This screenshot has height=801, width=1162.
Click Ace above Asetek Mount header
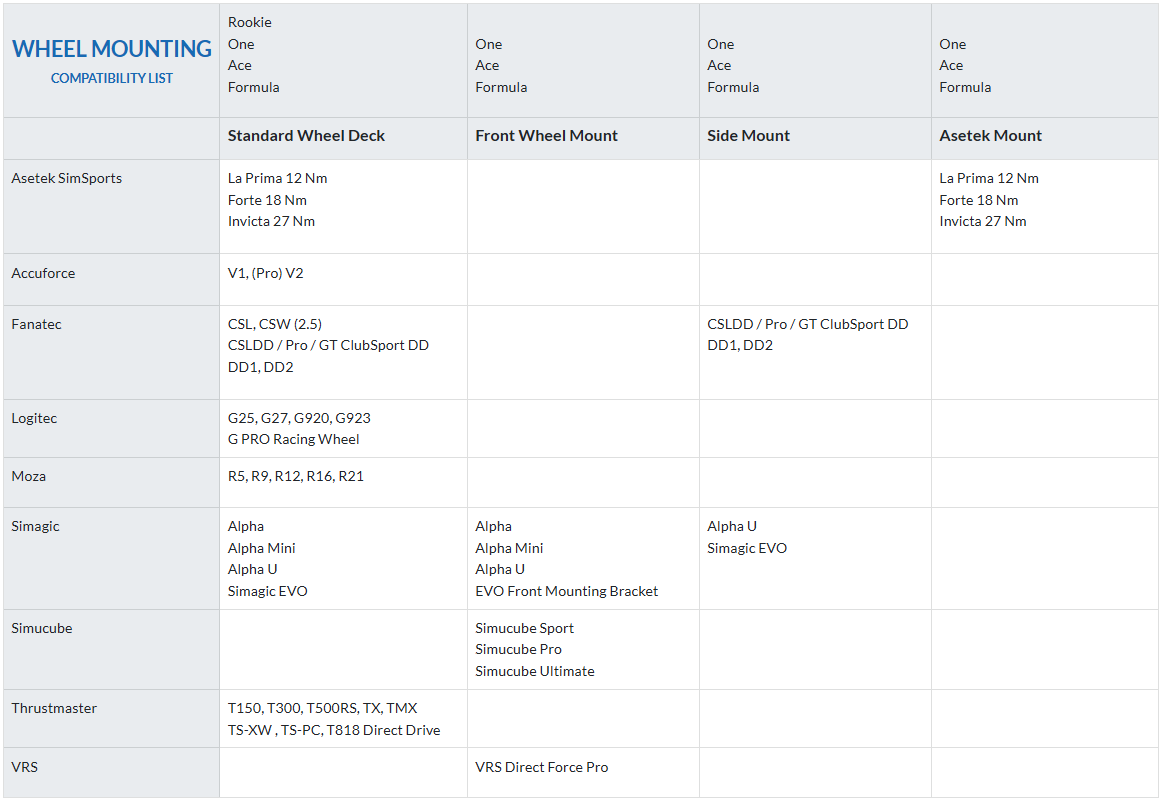pyautogui.click(x=951, y=65)
